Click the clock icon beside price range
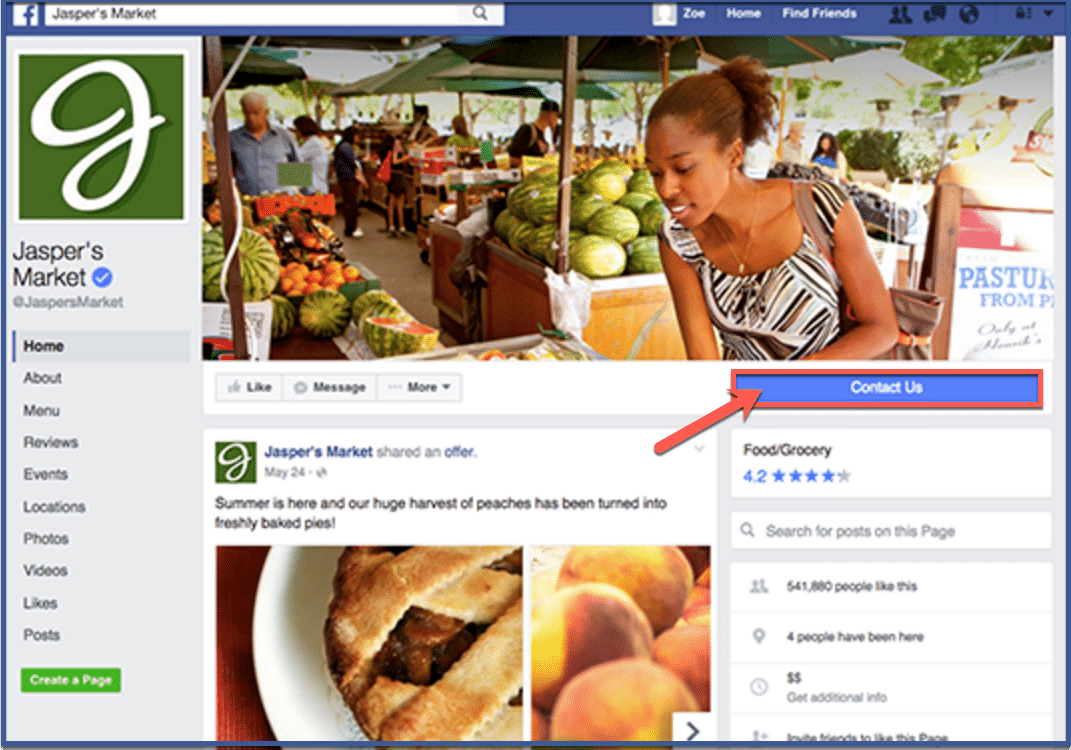Viewport: 1071px width, 750px height. point(758,686)
